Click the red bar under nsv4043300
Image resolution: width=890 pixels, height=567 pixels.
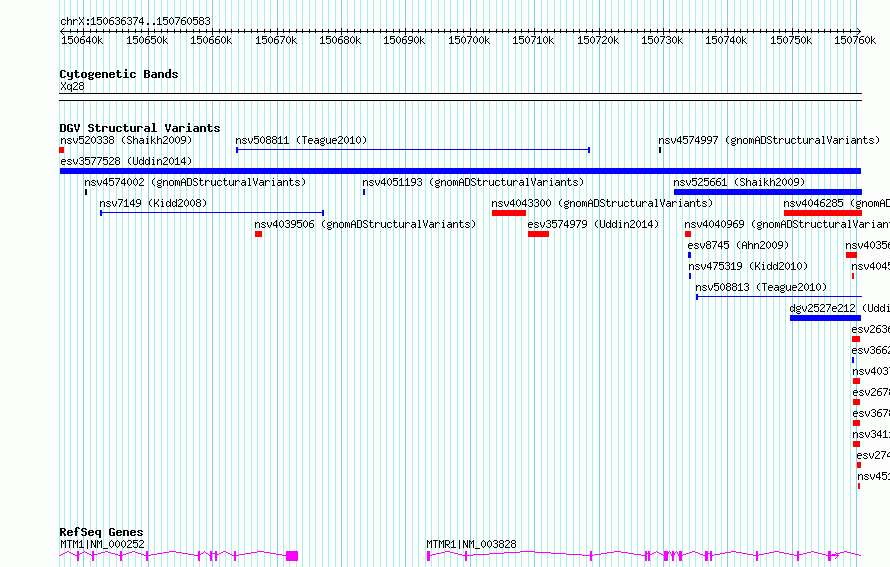(x=509, y=213)
